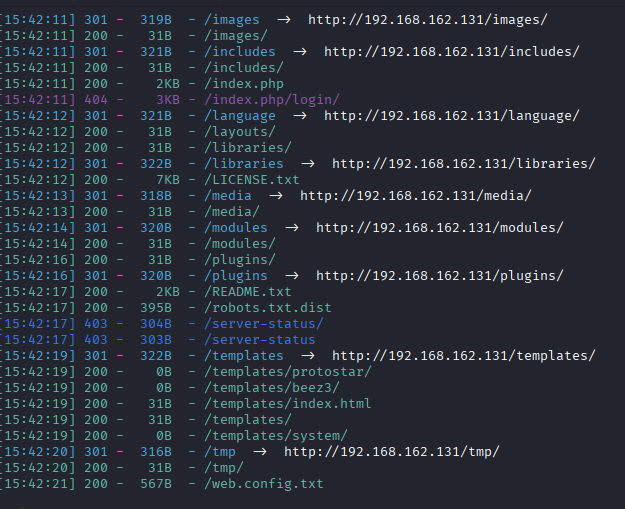The height and width of the screenshot is (509, 625).
Task: Click the /language path in the 301 row
Action: 240,116
